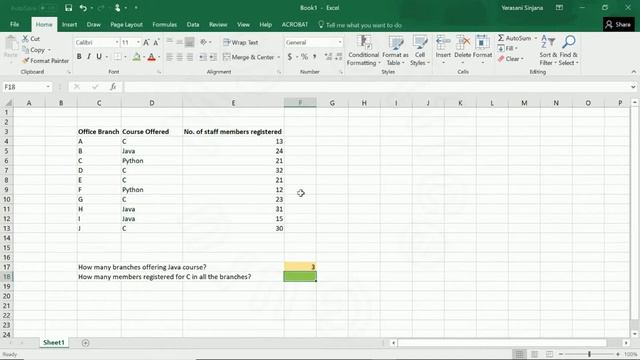
Task: Click the Insert Function fx icon
Action: 113,87
